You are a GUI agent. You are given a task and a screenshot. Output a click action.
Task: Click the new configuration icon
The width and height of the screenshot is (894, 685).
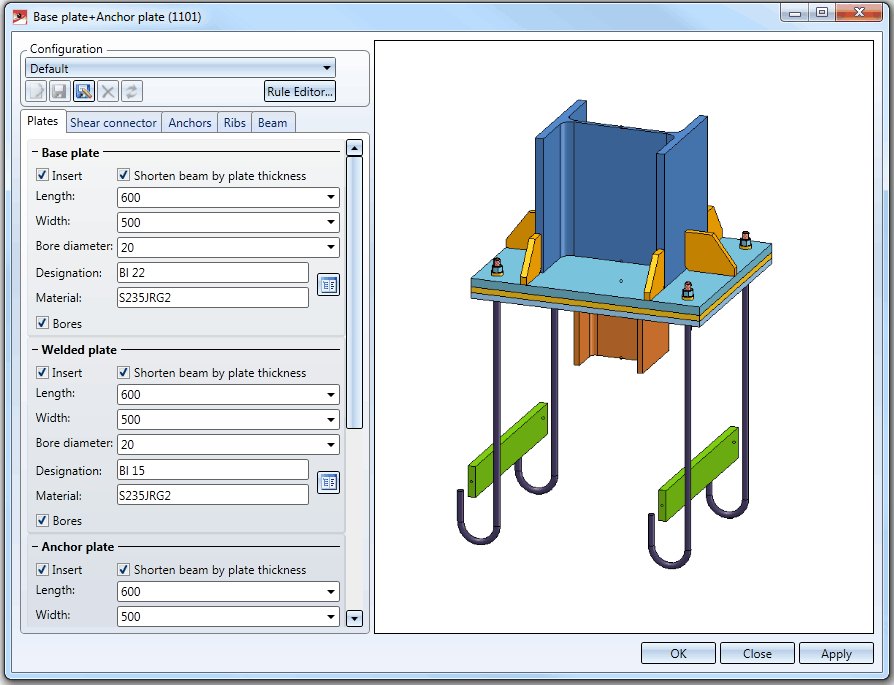[36, 92]
